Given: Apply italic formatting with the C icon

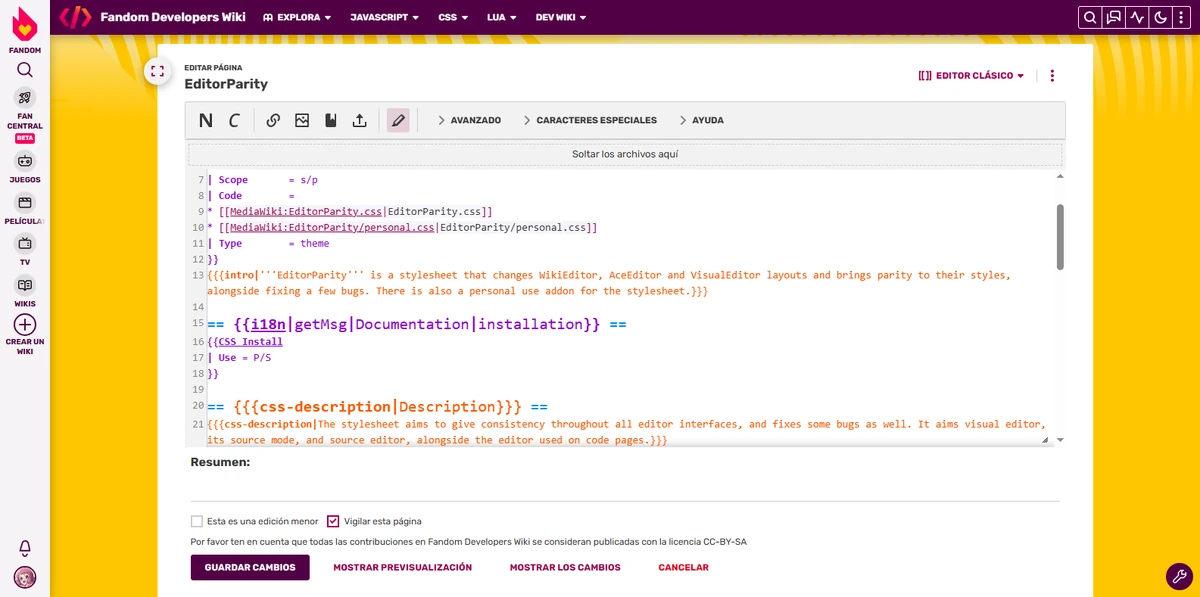Looking at the screenshot, I should (234, 120).
